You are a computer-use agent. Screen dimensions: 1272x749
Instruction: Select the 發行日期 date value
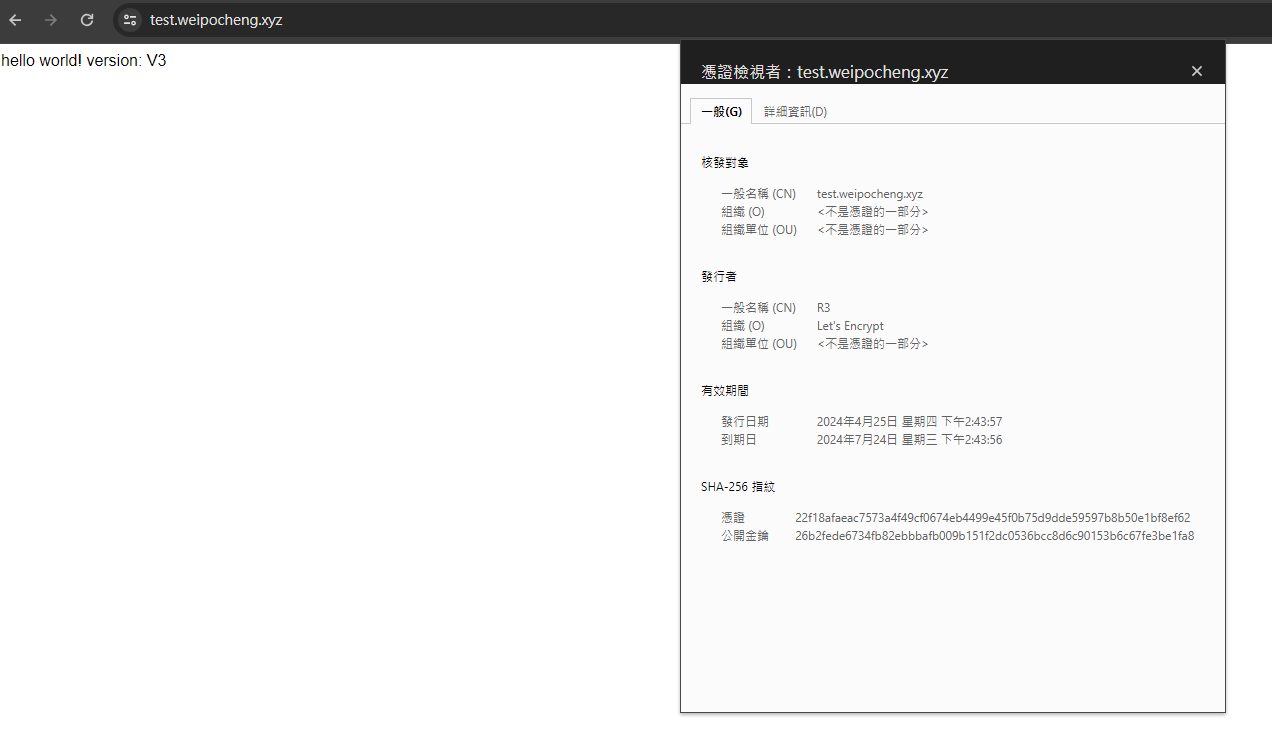click(909, 422)
